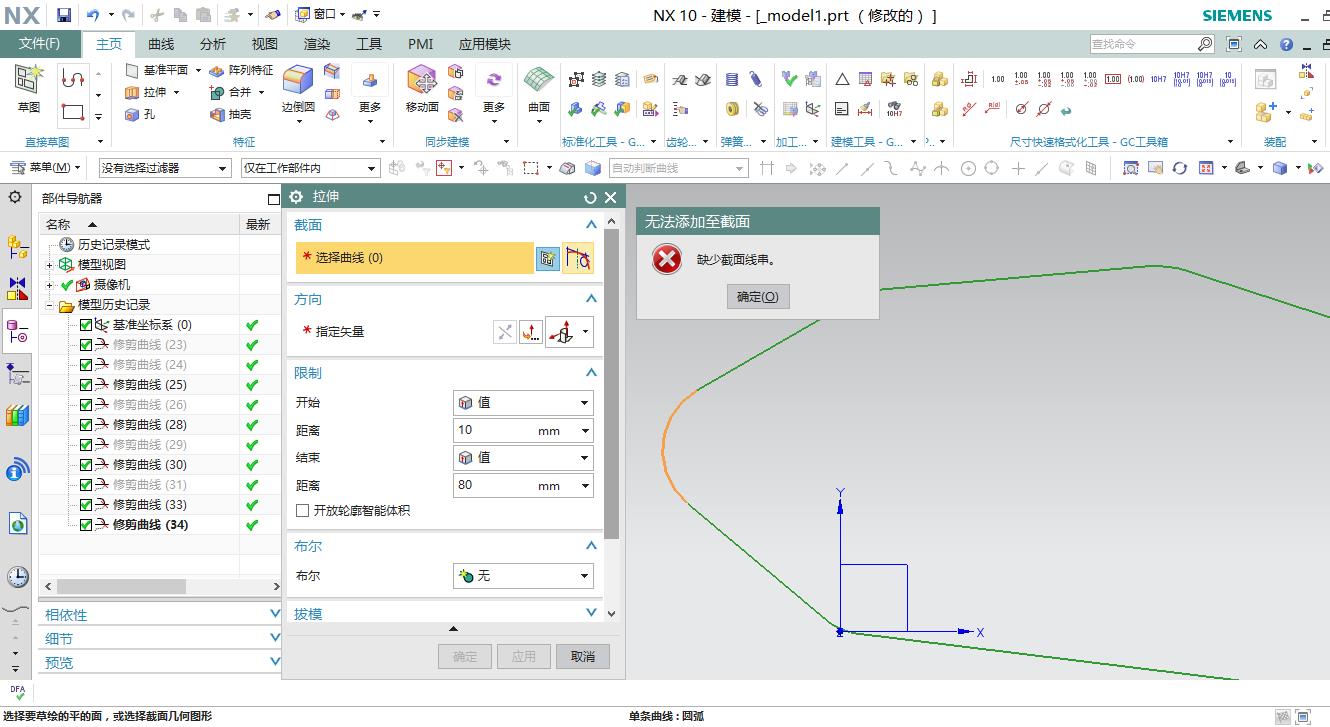The image size is (1330, 727).
Task: Toggle checkbox for 修剪曲线 (23)
Action: (x=86, y=345)
